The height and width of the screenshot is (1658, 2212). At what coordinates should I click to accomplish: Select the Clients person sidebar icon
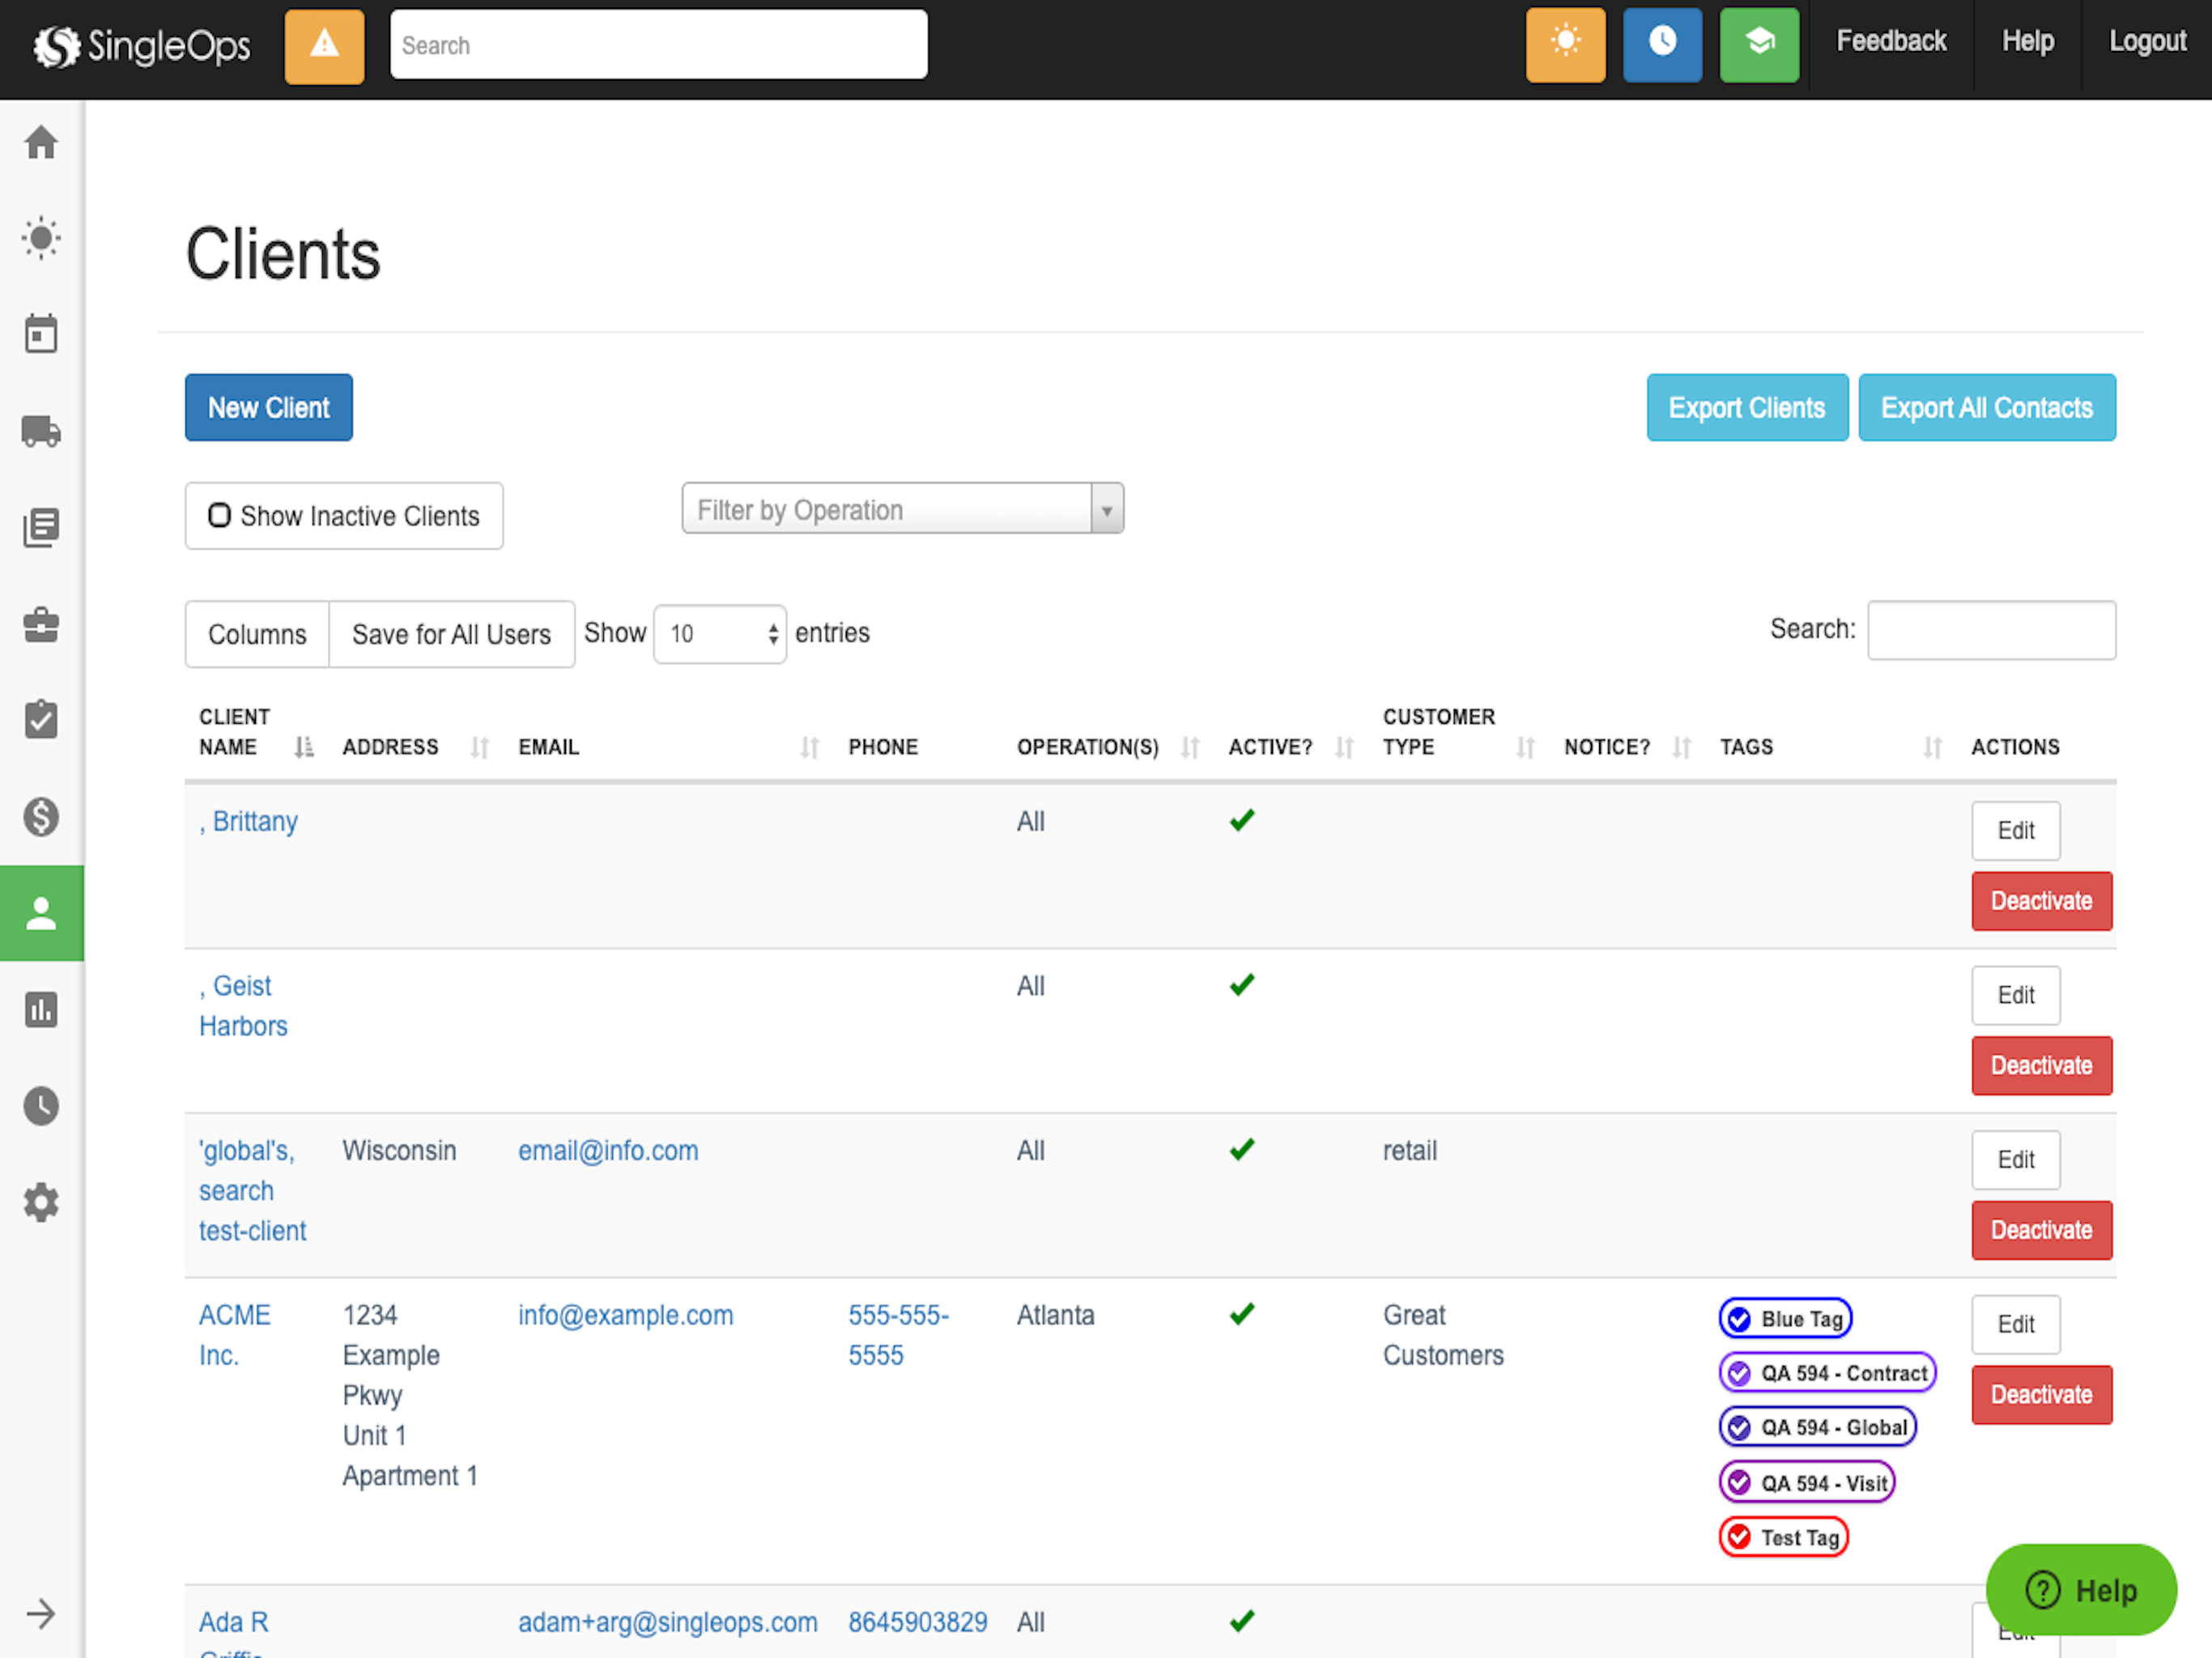pyautogui.click(x=41, y=913)
